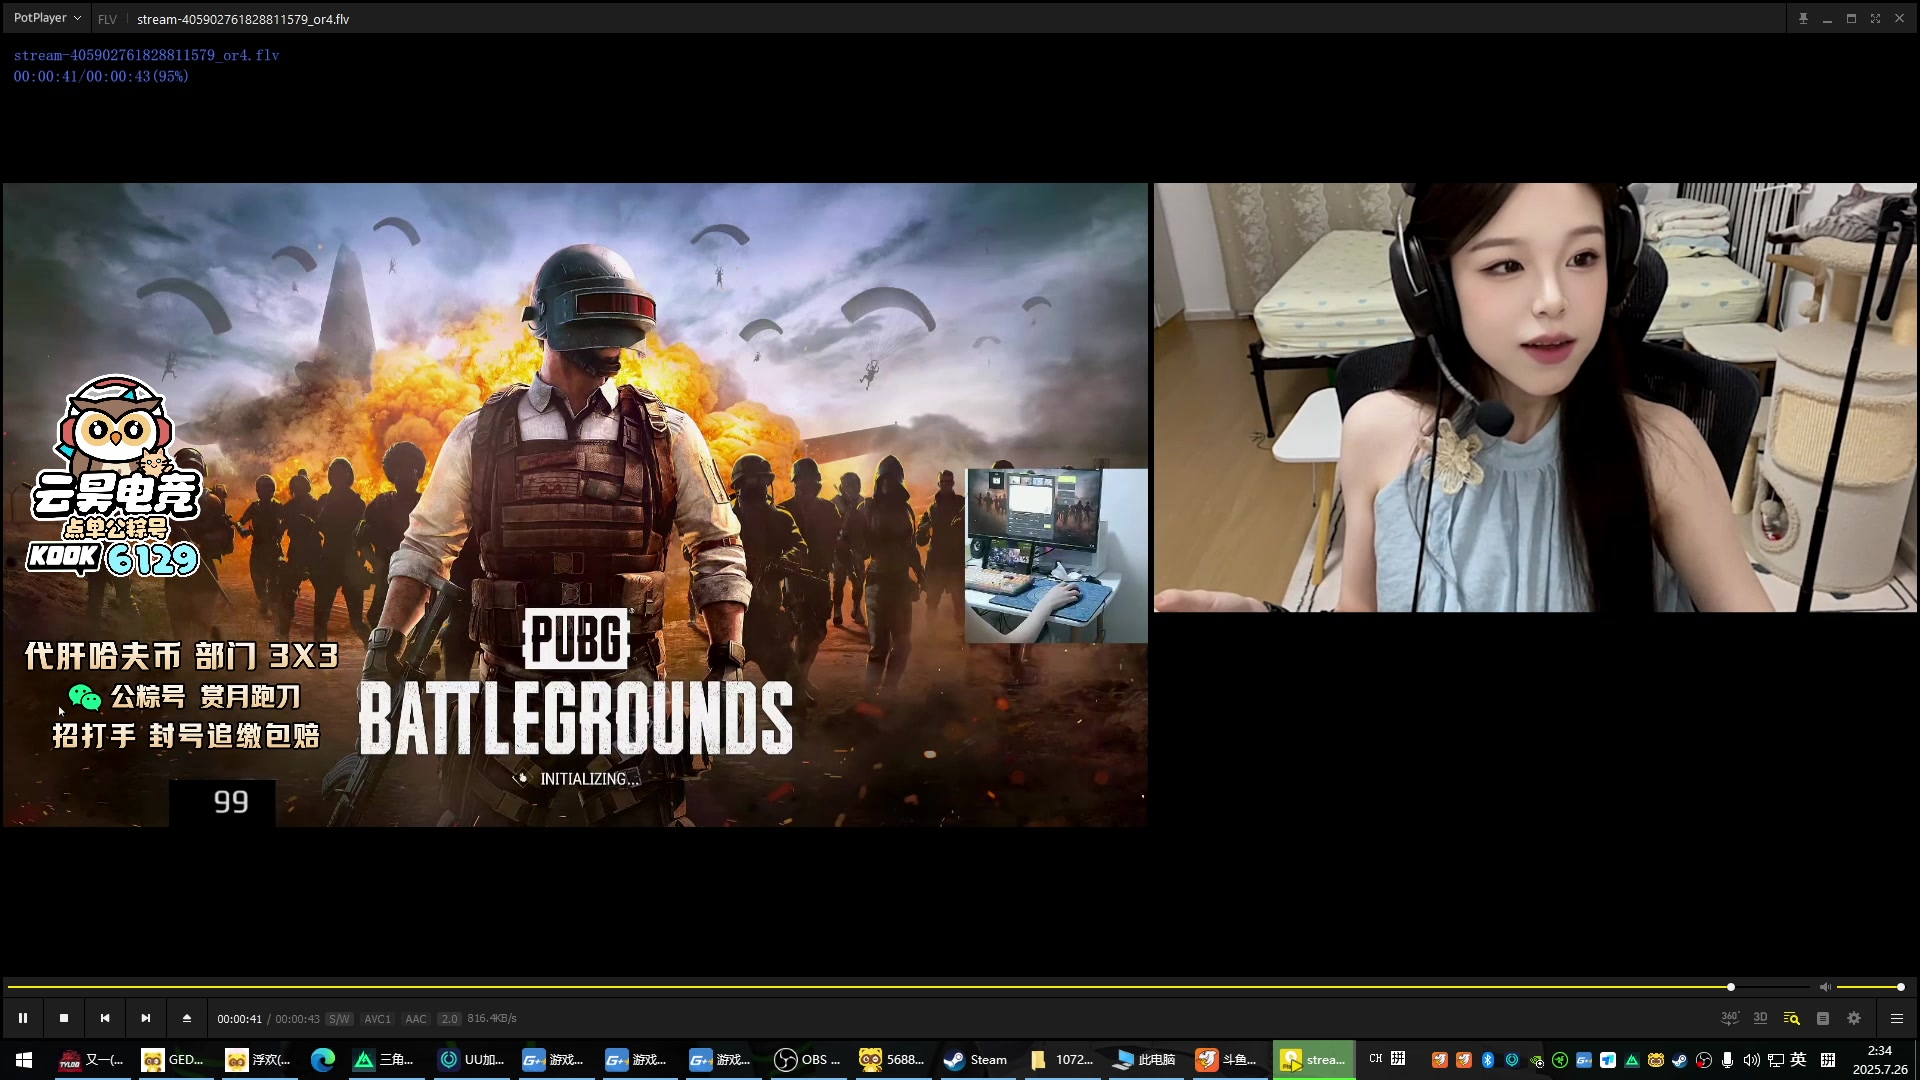Click the CH language indicator
The height and width of the screenshot is (1080, 1920).
click(x=1376, y=1059)
